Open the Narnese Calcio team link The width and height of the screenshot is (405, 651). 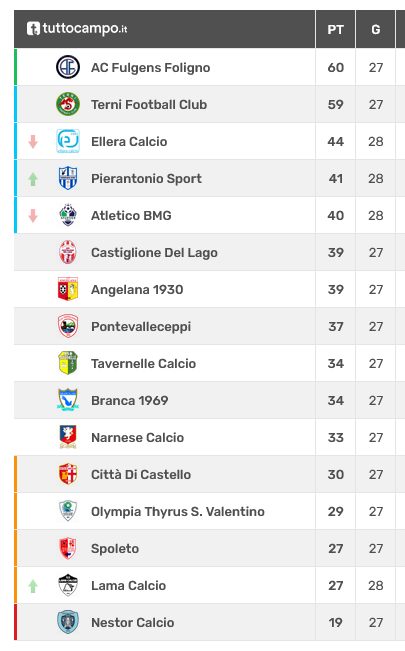click(137, 437)
